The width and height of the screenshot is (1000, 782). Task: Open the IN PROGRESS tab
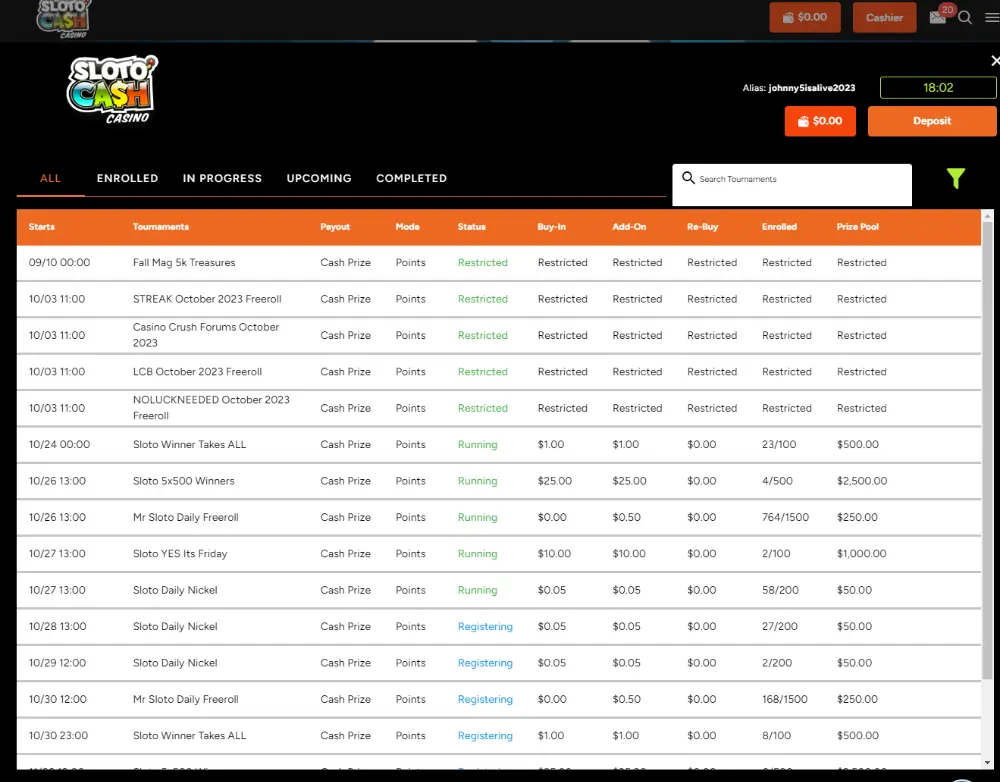click(222, 179)
